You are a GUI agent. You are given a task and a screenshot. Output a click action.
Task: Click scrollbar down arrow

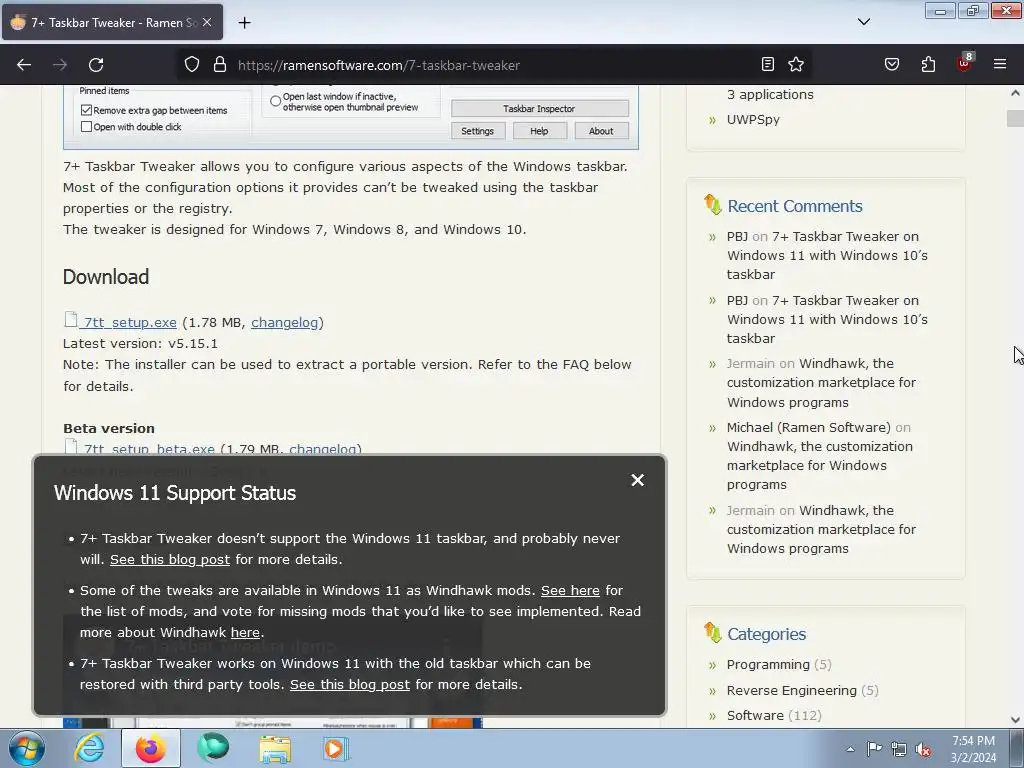coord(1015,720)
